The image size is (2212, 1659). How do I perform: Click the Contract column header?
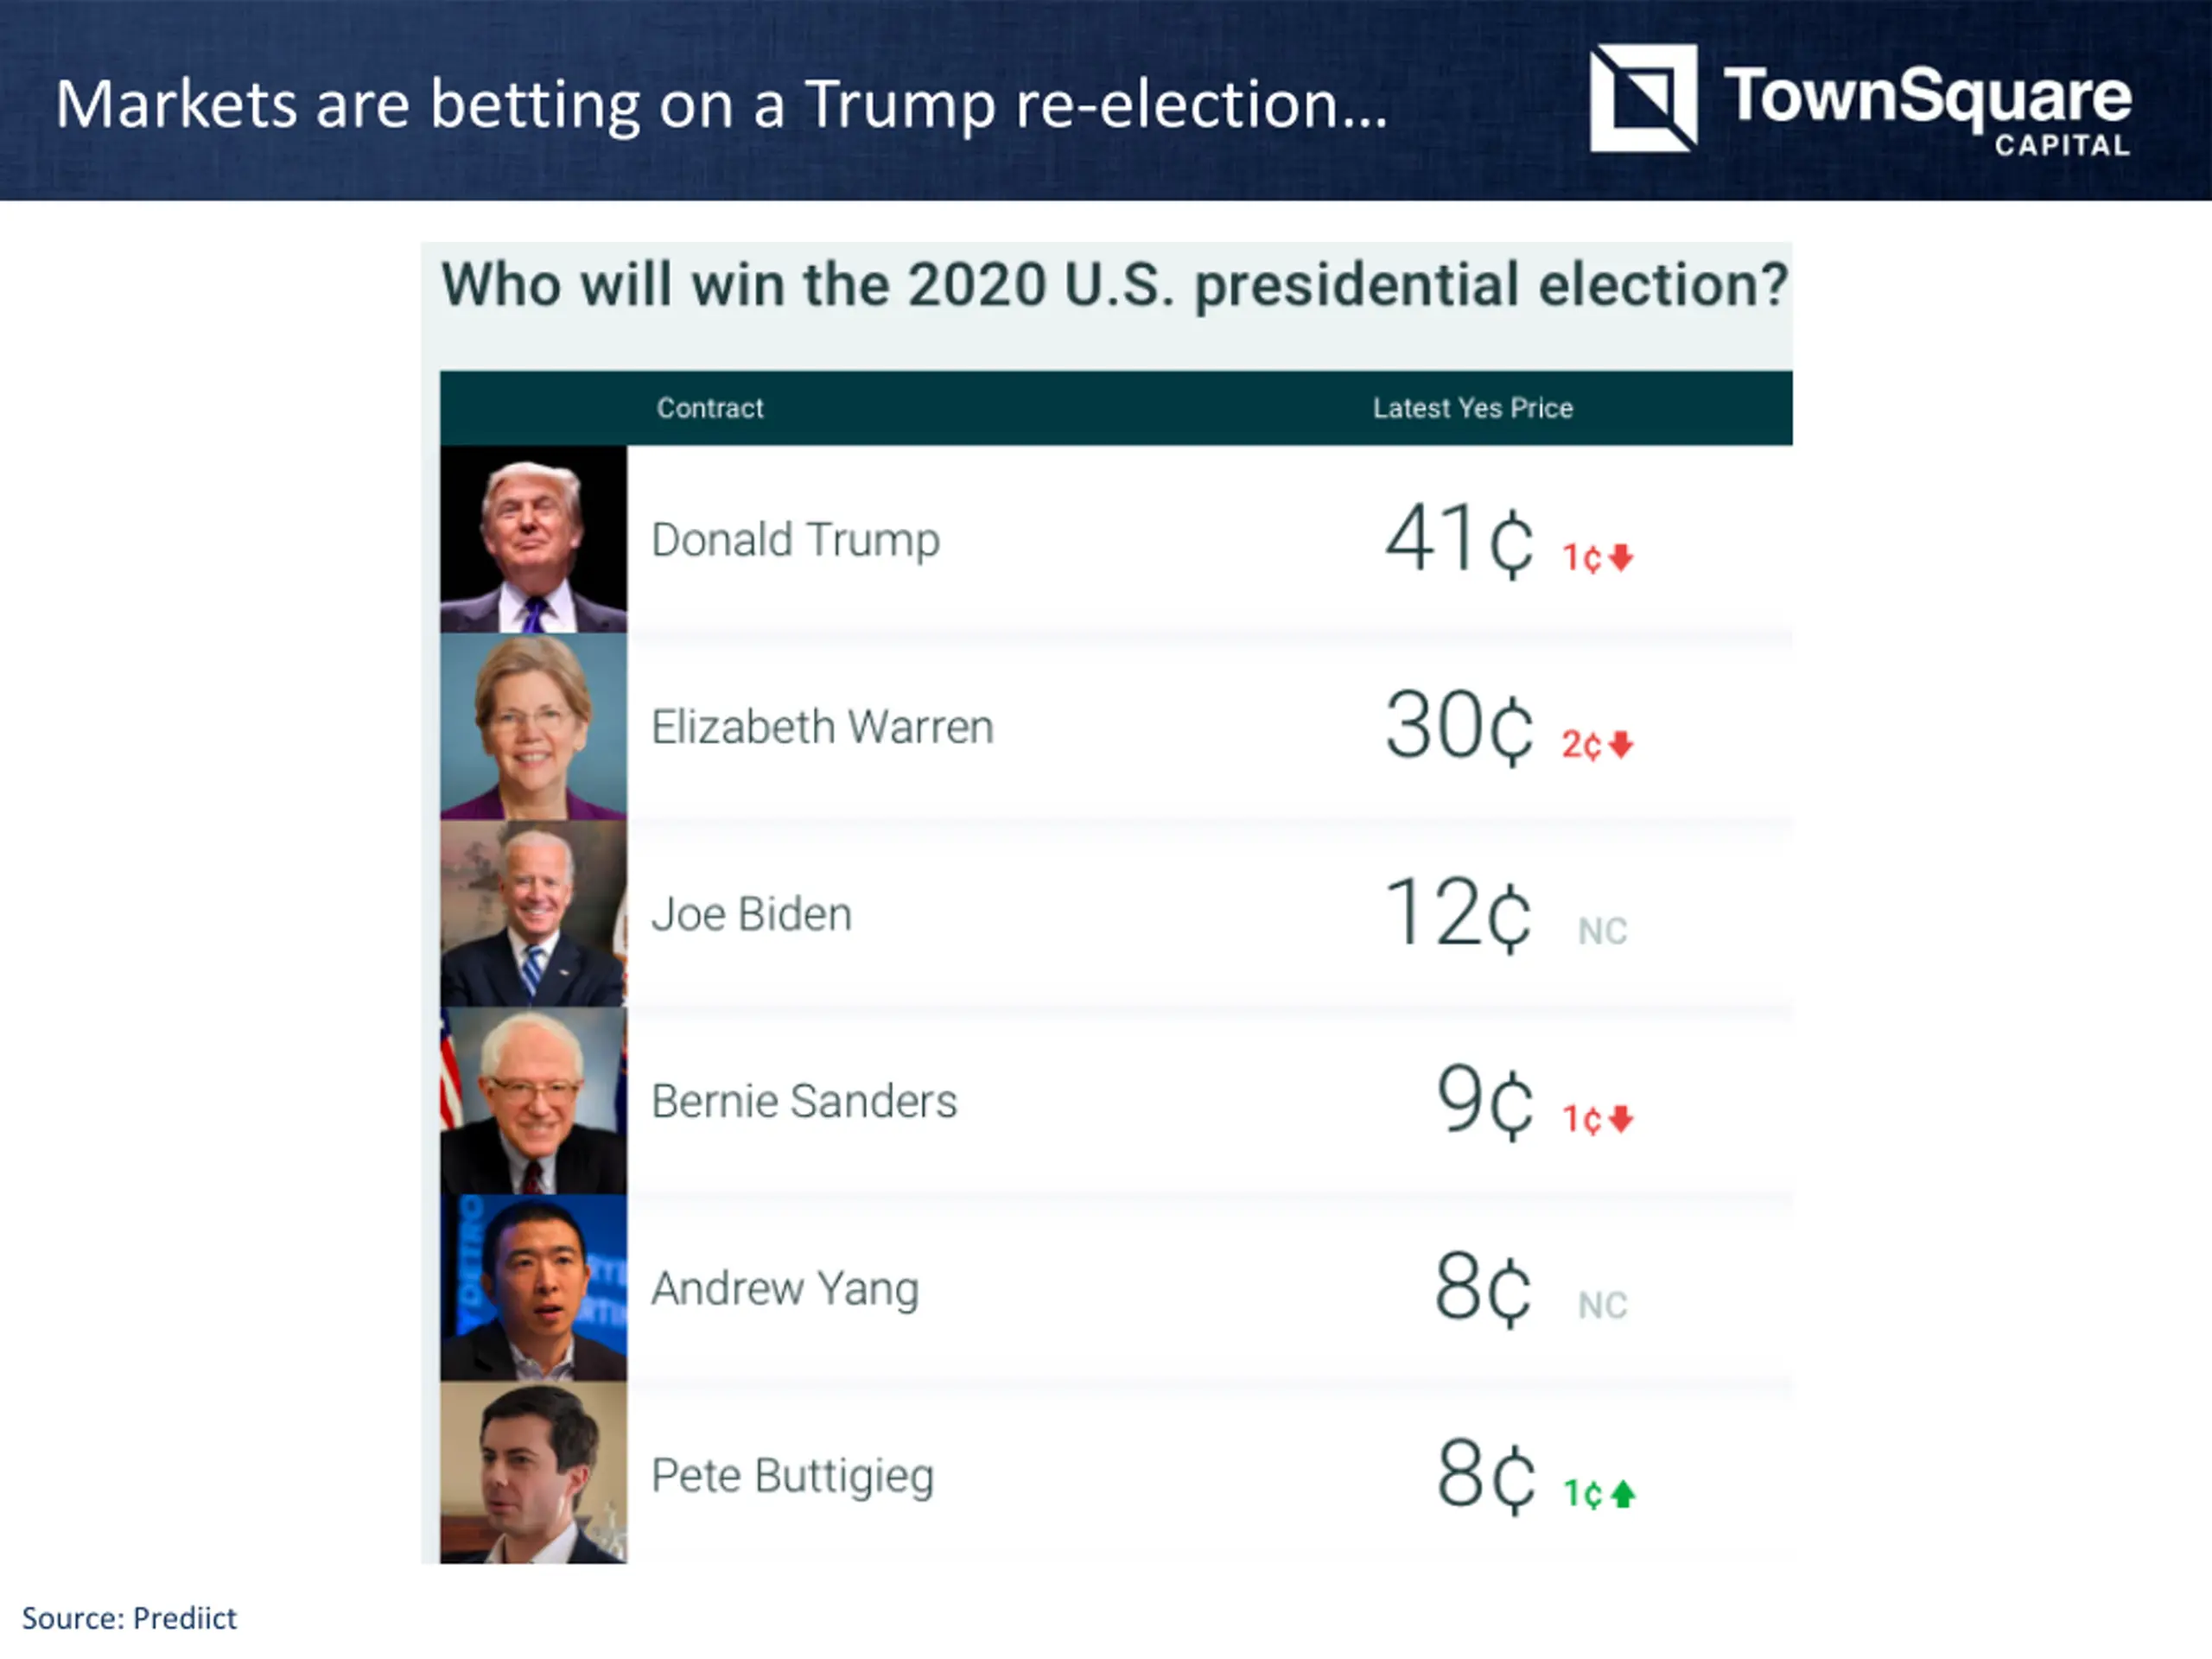[x=710, y=408]
